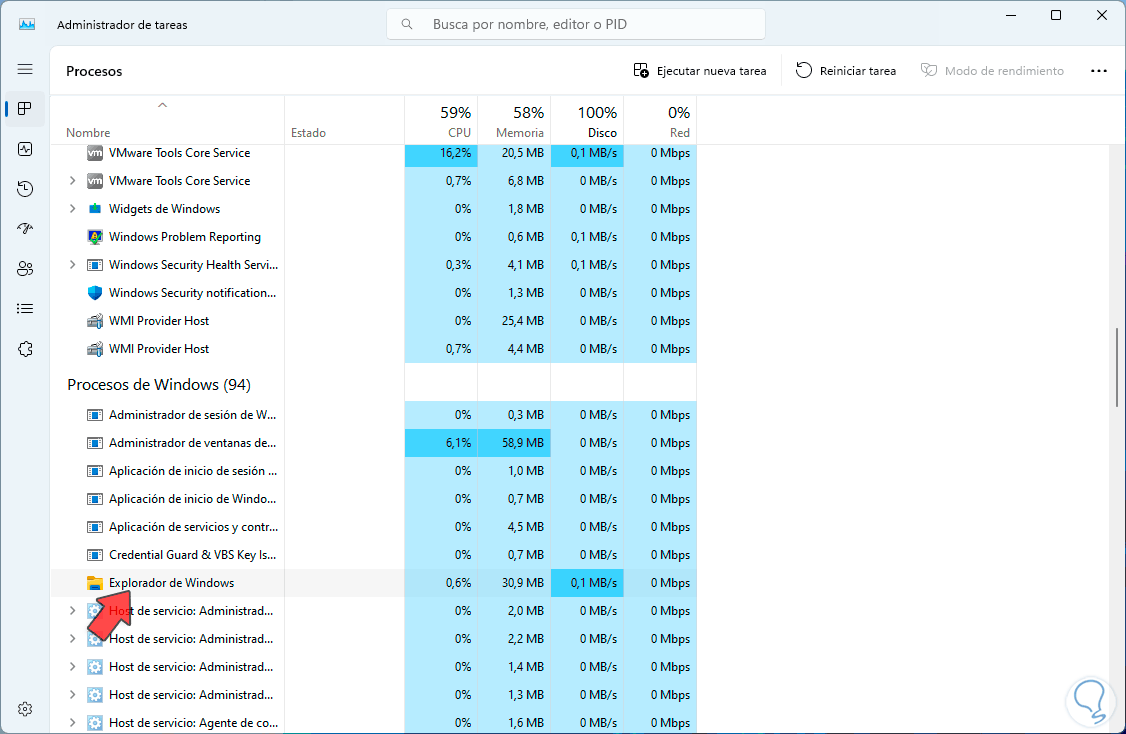1126x734 pixels.
Task: Open the App history sidebar icon
Action: pyautogui.click(x=25, y=189)
